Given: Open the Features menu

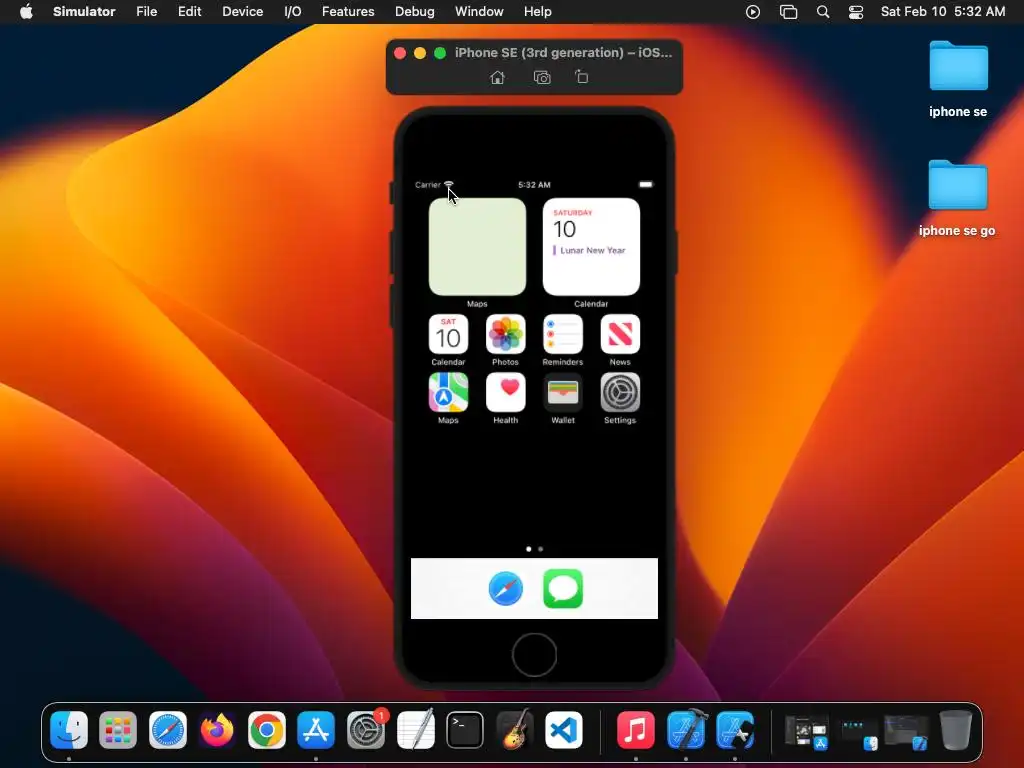Looking at the screenshot, I should pyautogui.click(x=348, y=12).
